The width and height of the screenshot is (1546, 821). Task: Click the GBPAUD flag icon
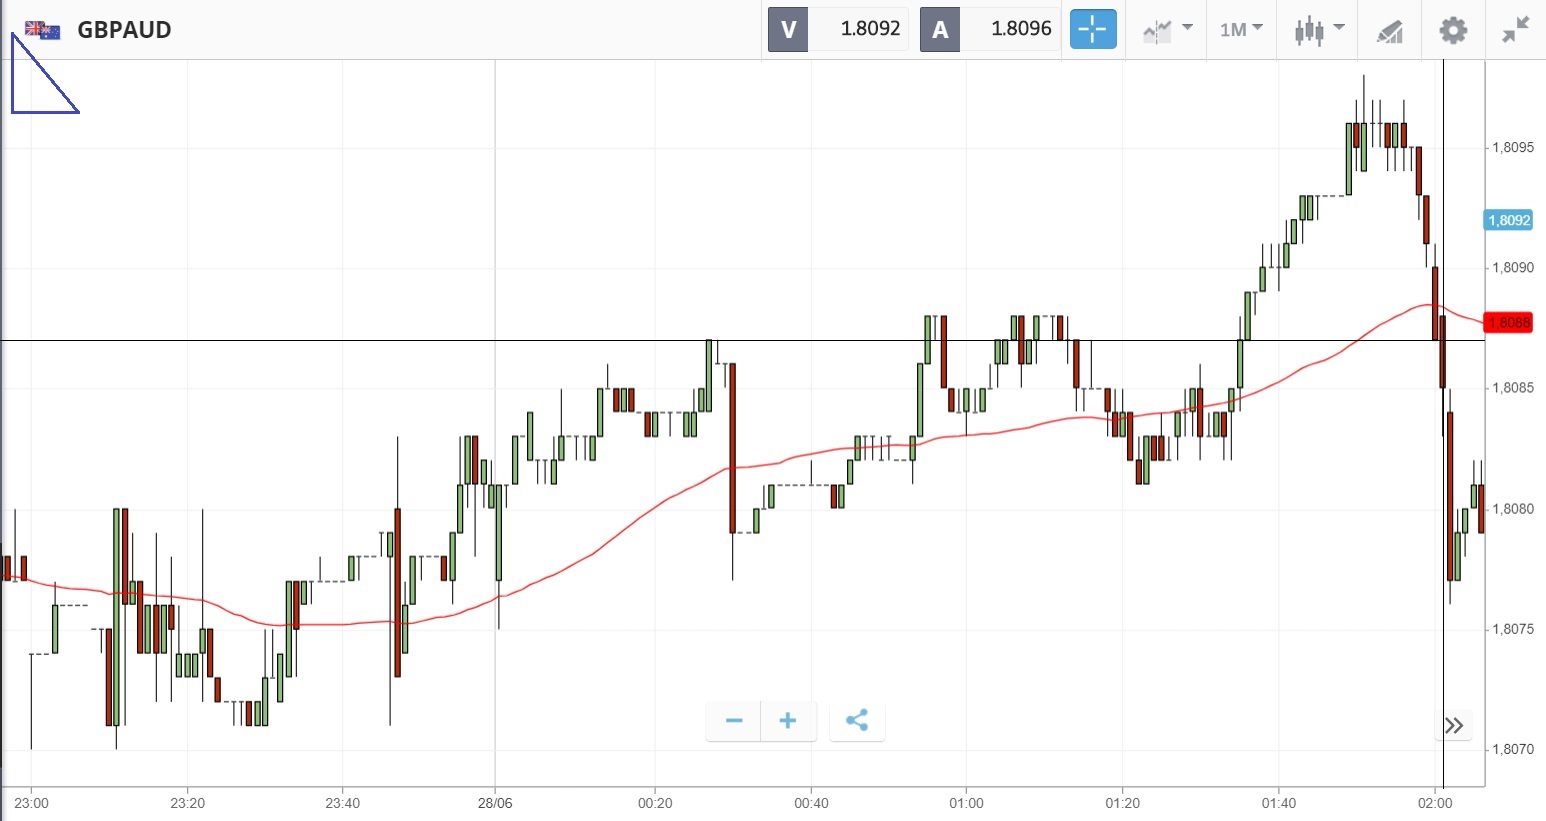pos(43,30)
